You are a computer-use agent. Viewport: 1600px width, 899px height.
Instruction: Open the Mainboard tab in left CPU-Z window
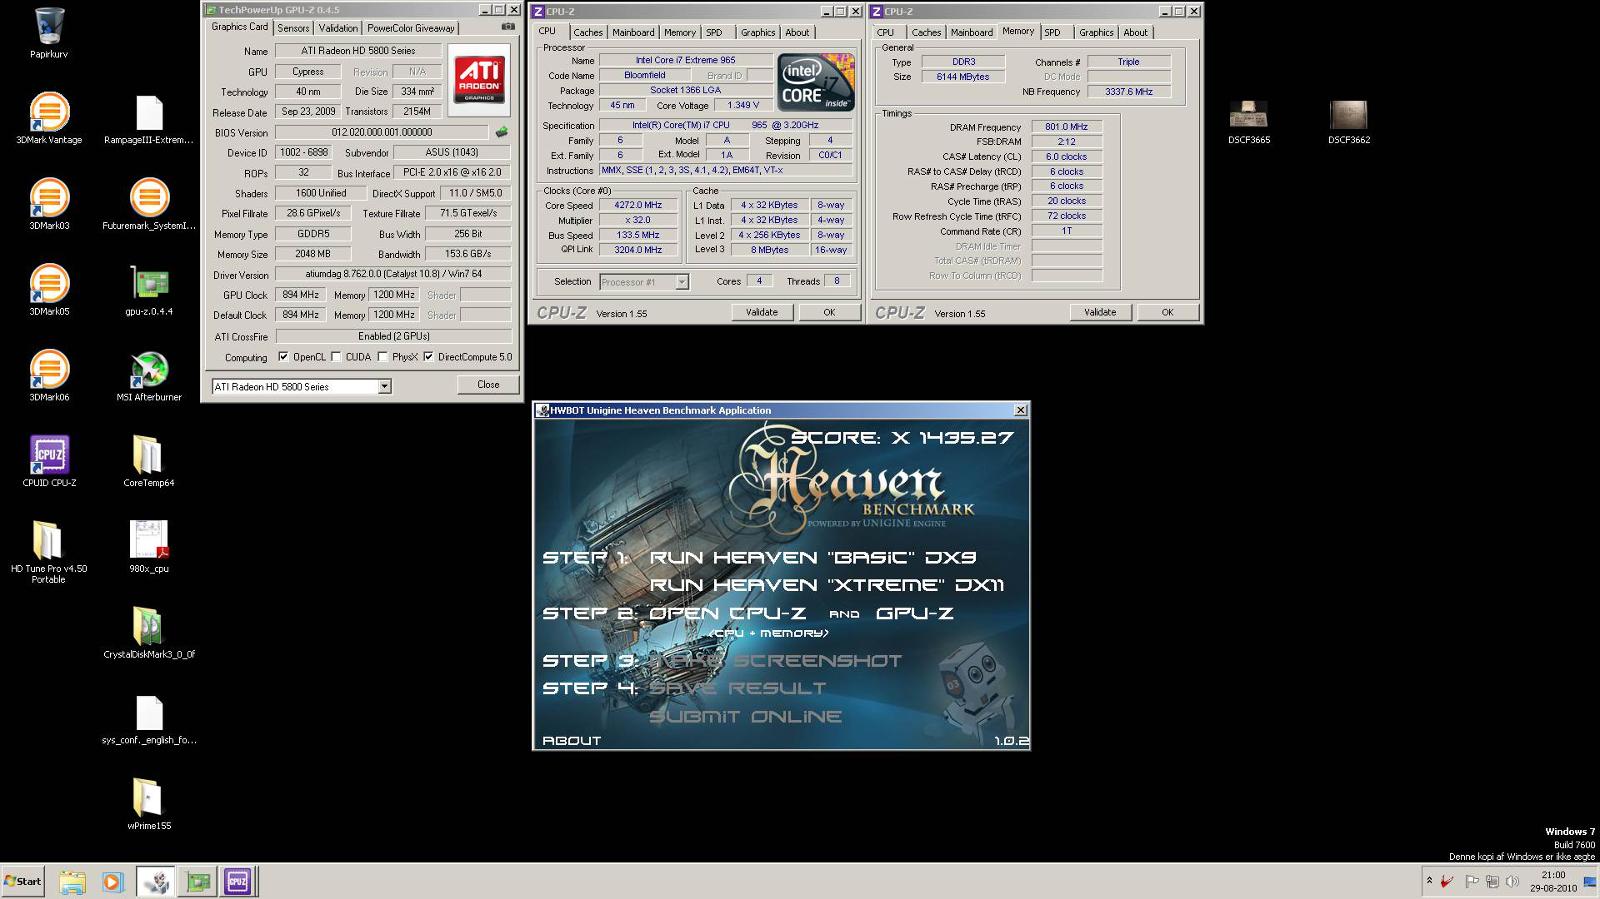pyautogui.click(x=633, y=32)
